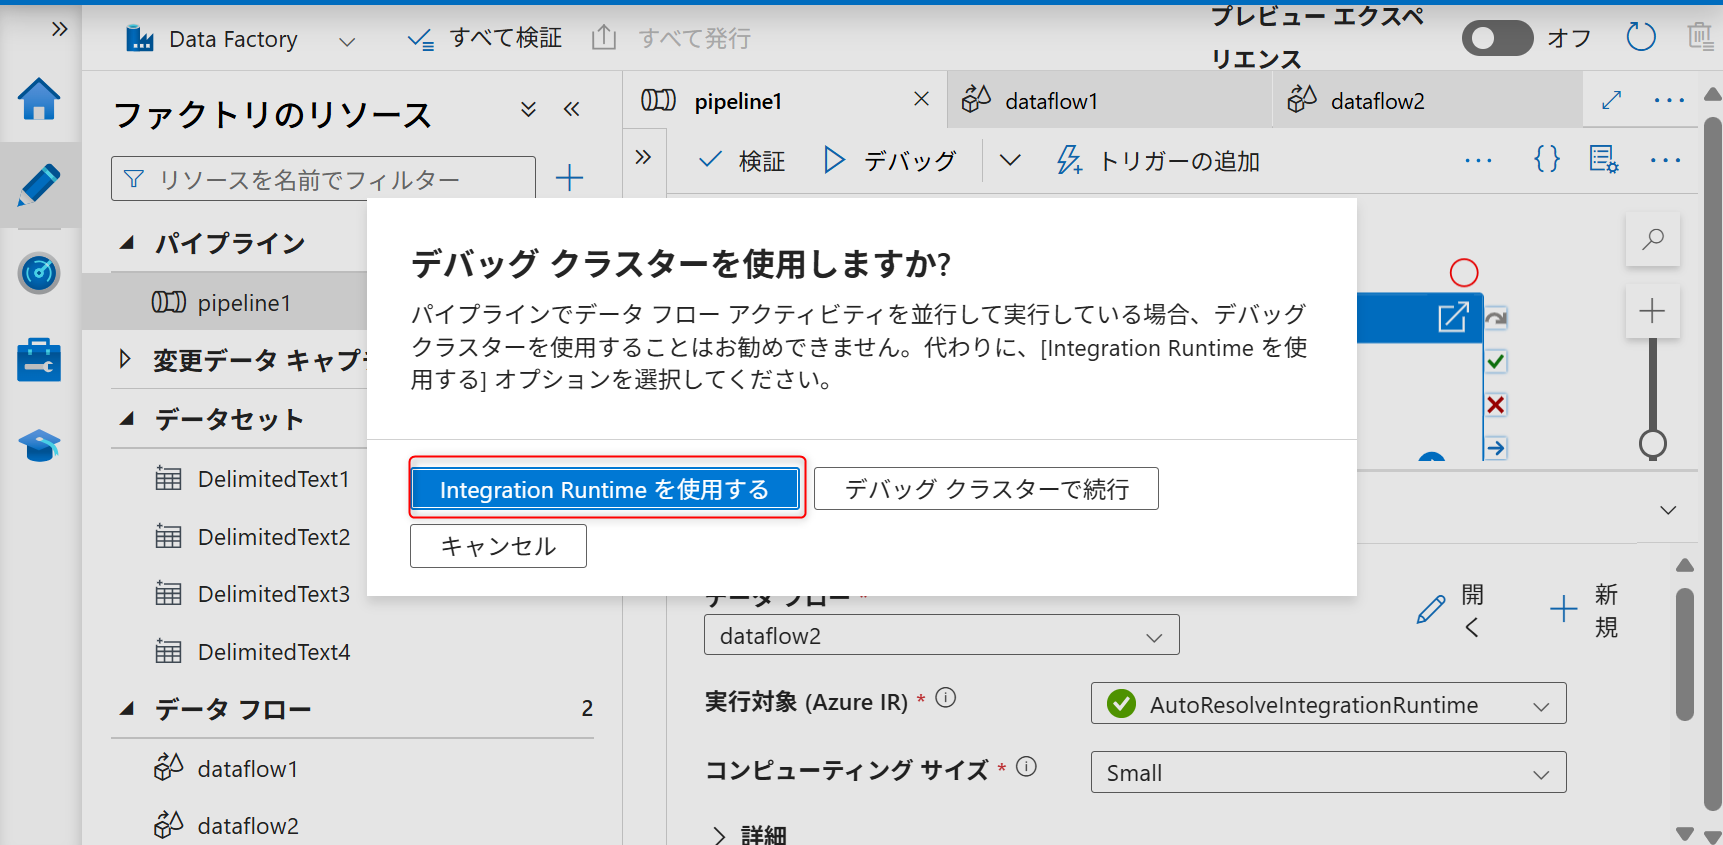Close the pipeline1 tab

click(x=921, y=99)
